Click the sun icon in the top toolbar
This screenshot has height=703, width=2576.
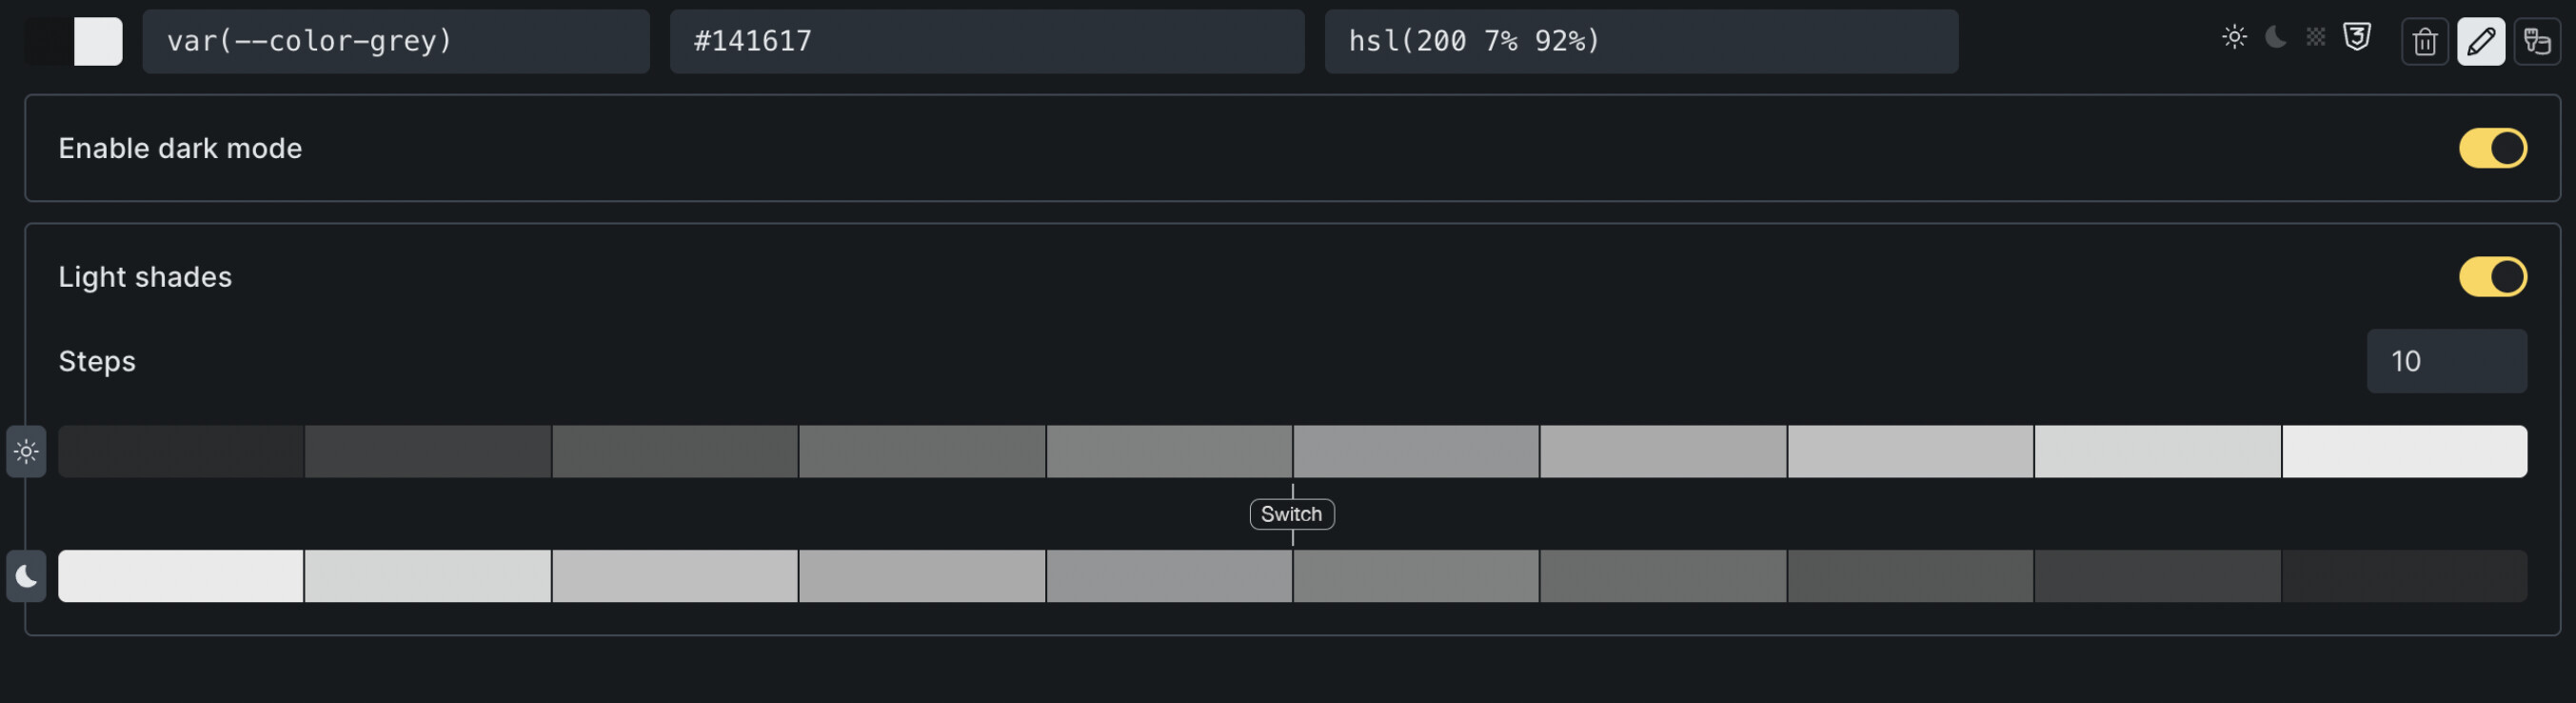click(x=2234, y=38)
